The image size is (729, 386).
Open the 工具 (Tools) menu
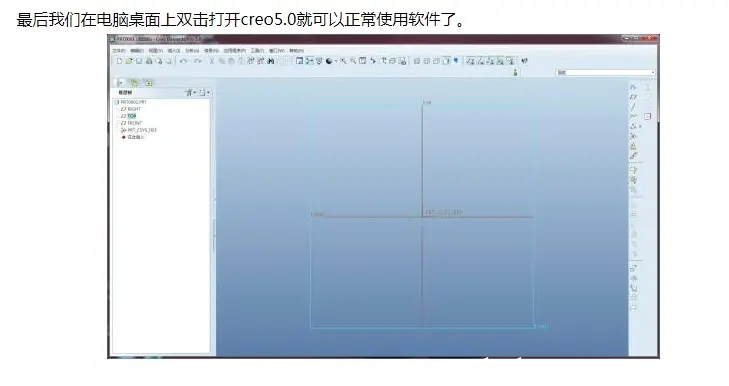click(x=257, y=50)
